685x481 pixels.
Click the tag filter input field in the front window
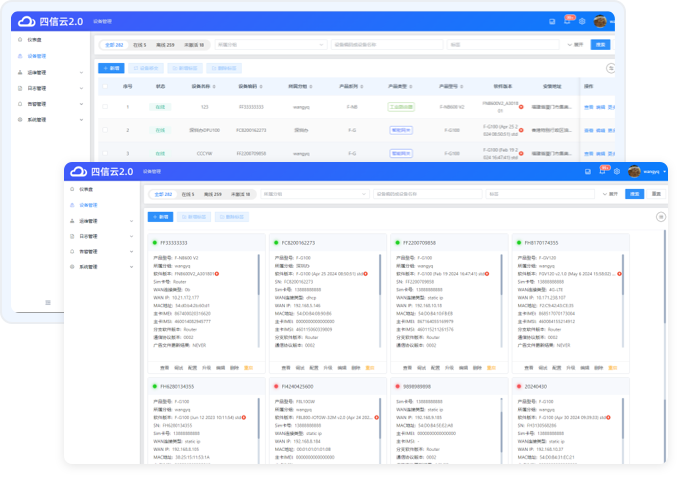tap(540, 194)
